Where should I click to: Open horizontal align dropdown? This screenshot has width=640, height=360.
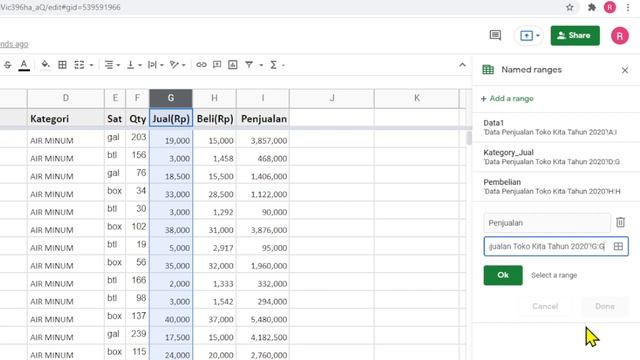tap(112, 65)
